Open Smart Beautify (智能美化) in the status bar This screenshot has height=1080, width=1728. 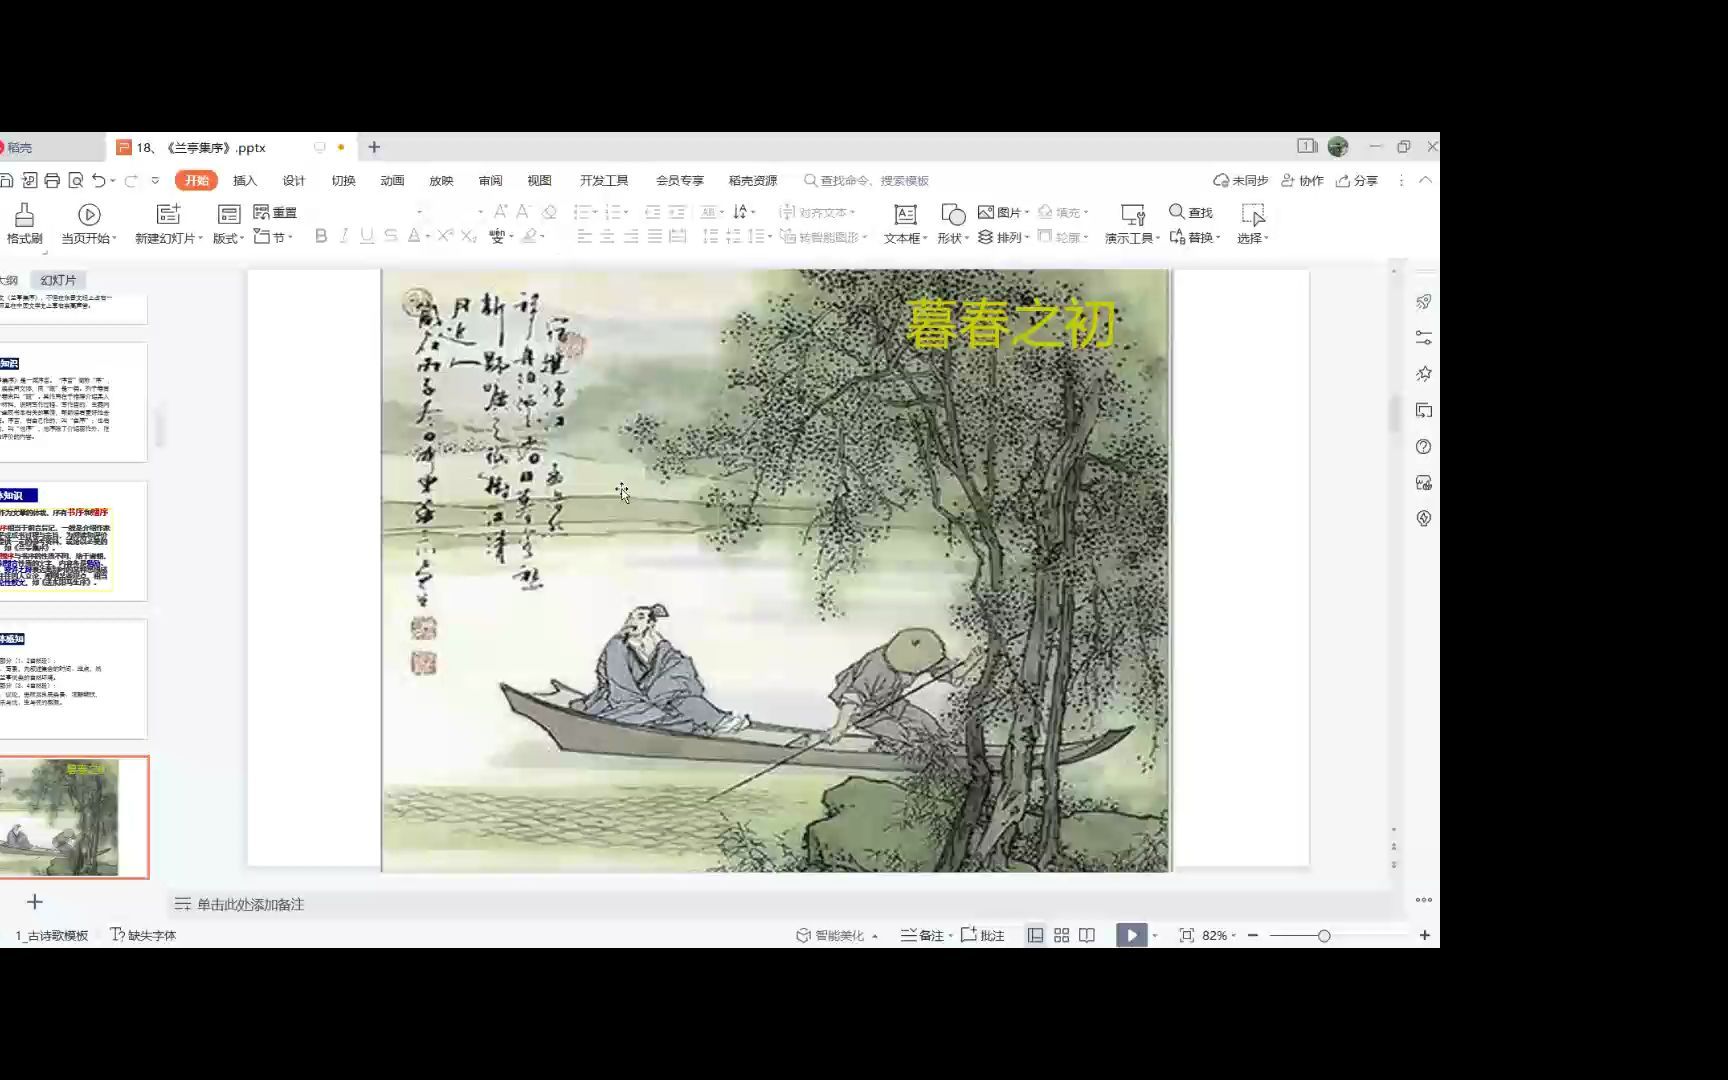click(x=837, y=935)
